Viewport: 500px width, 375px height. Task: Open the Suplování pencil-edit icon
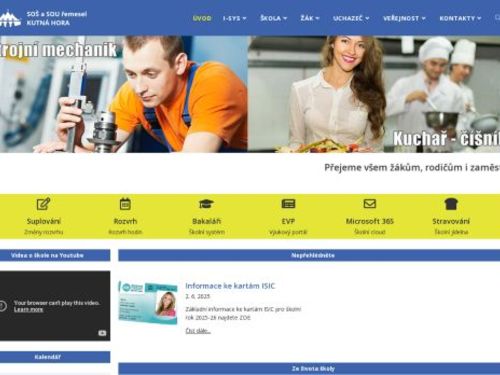click(43, 204)
